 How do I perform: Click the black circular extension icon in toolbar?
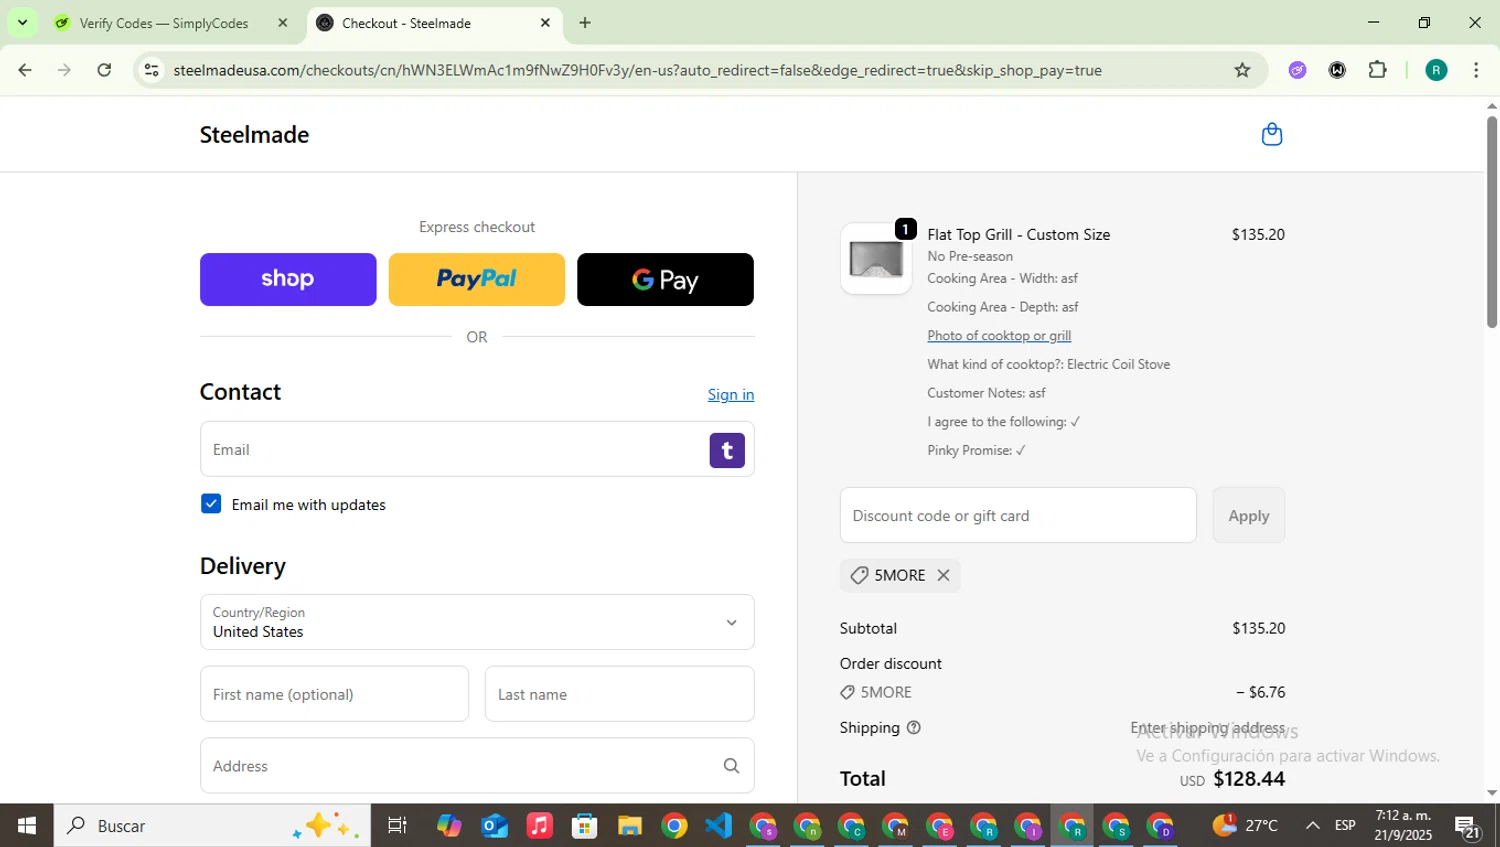[1337, 70]
